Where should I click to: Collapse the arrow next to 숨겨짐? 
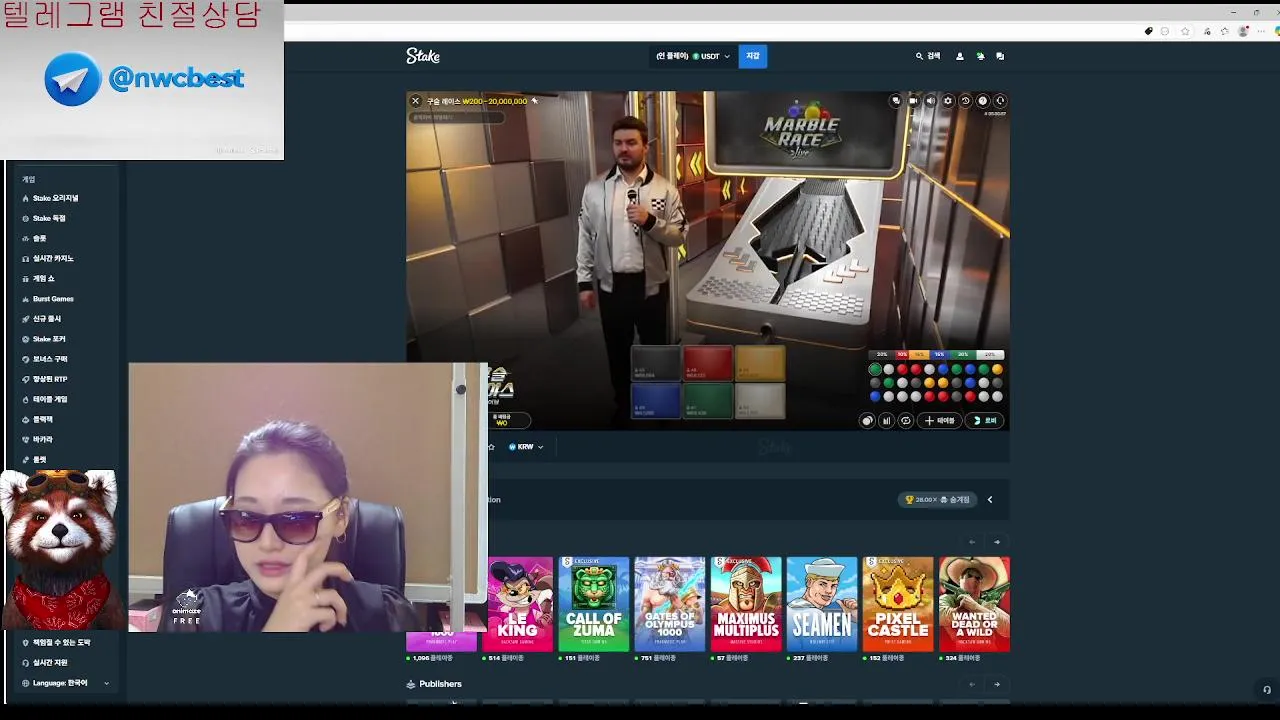990,500
